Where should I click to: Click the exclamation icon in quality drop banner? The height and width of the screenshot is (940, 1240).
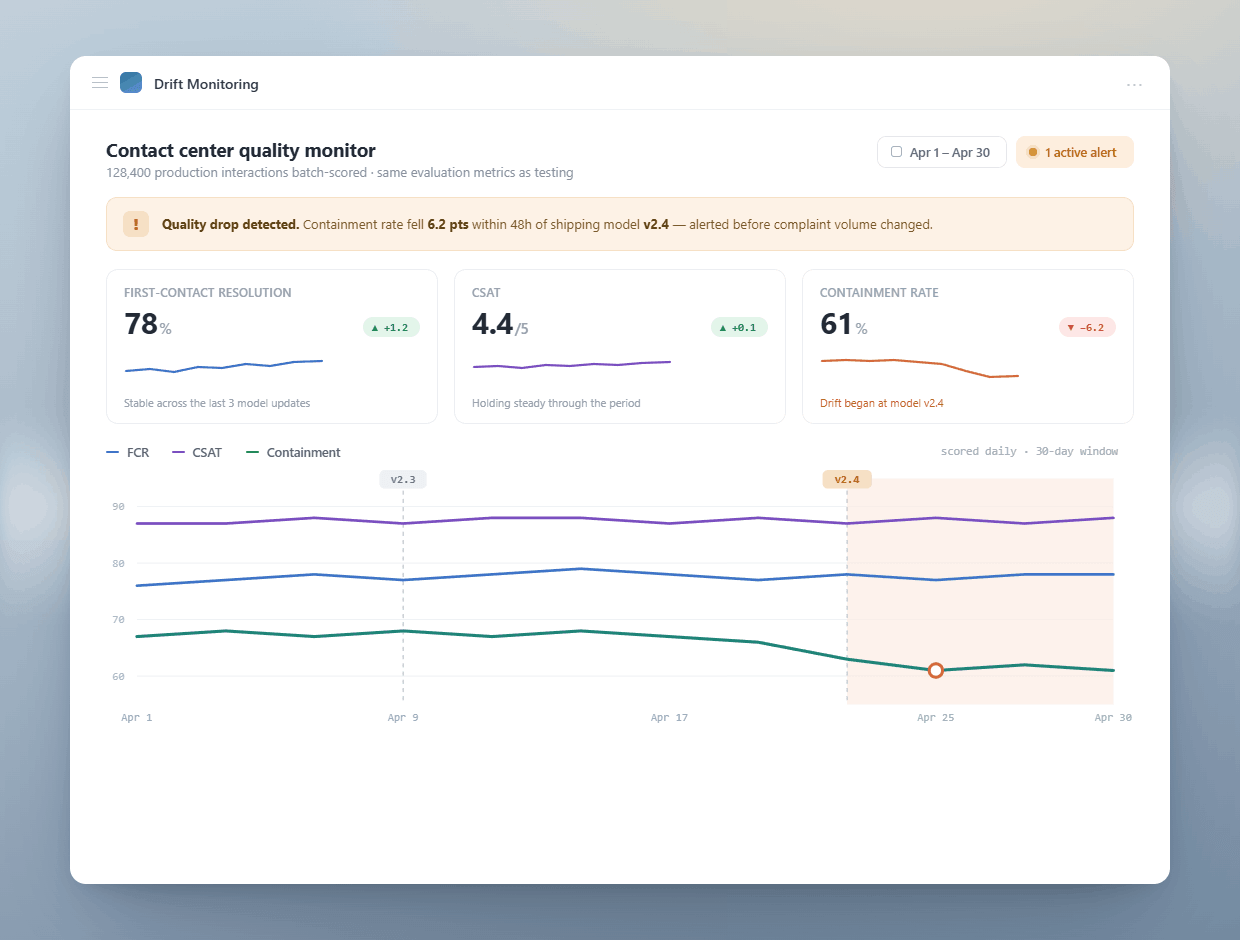tap(136, 224)
